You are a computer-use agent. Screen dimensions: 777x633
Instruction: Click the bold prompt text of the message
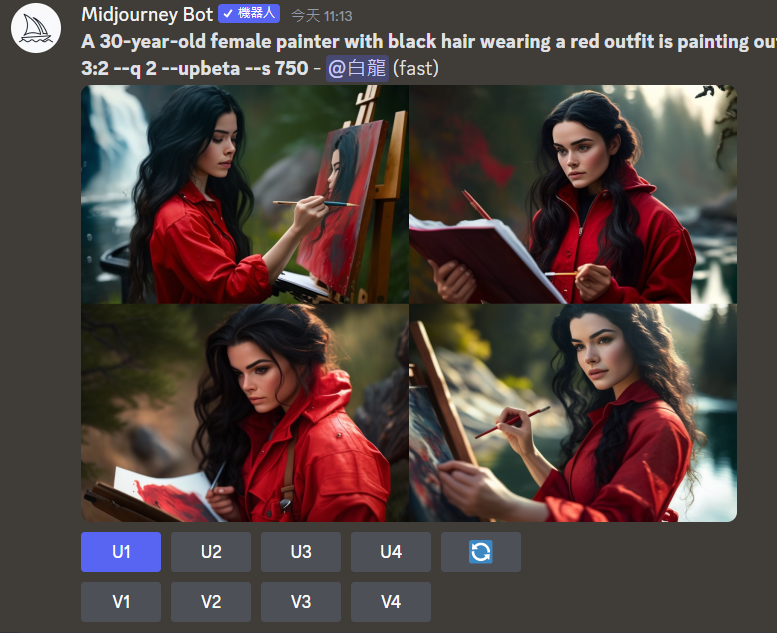(x=429, y=55)
